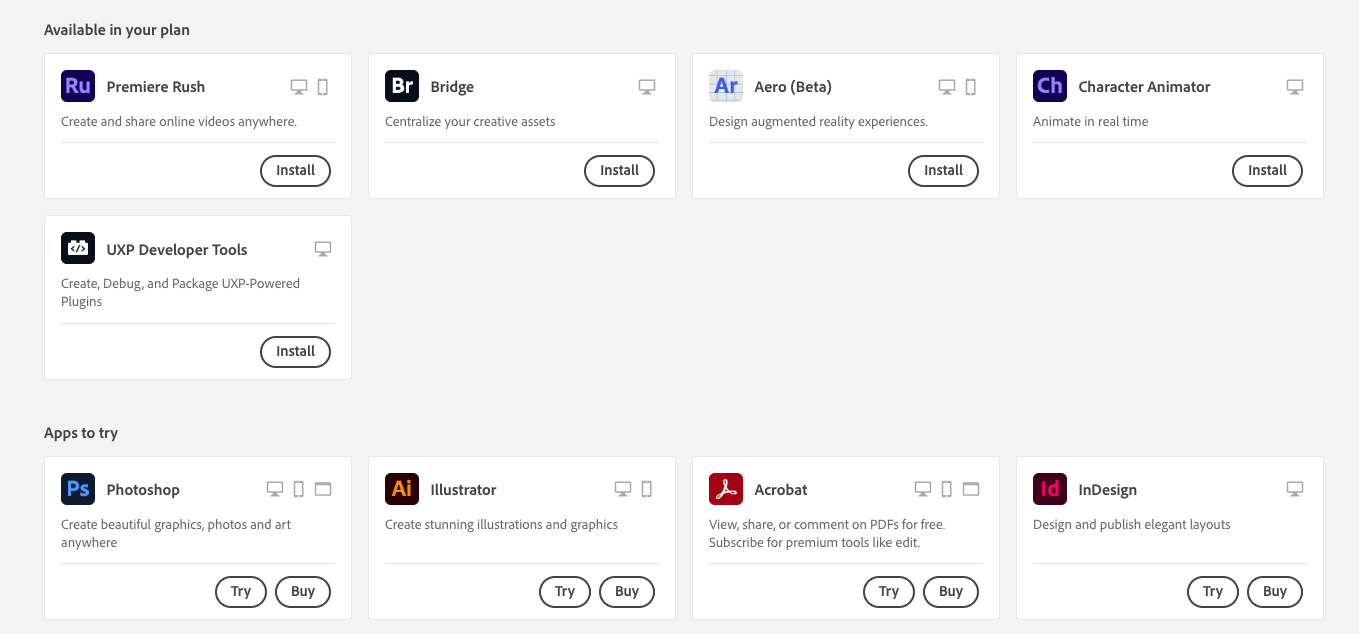Click the Aero (Beta) app icon
The width and height of the screenshot is (1359, 634).
click(x=725, y=86)
